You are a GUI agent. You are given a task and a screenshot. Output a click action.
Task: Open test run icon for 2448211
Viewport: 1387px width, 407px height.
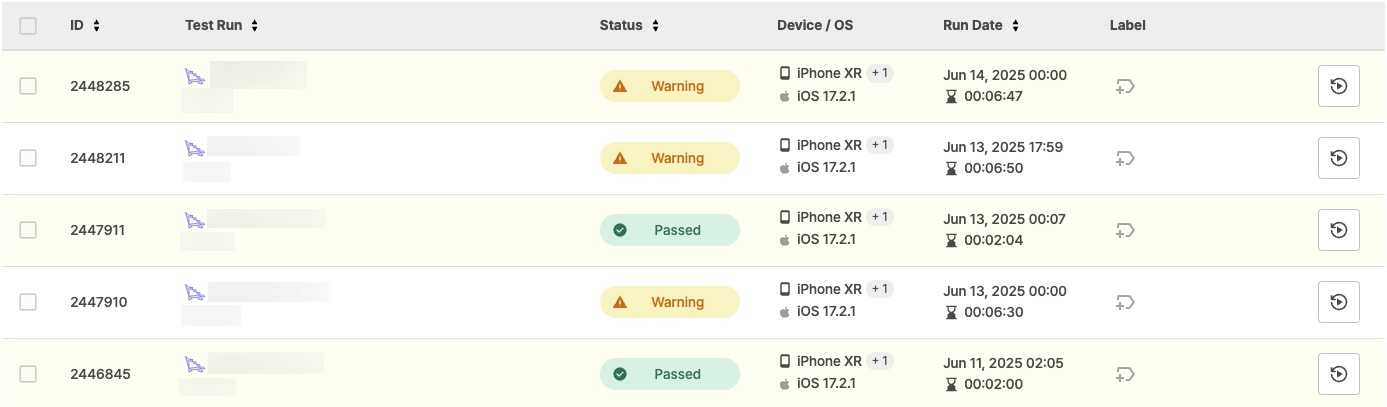(x=195, y=148)
